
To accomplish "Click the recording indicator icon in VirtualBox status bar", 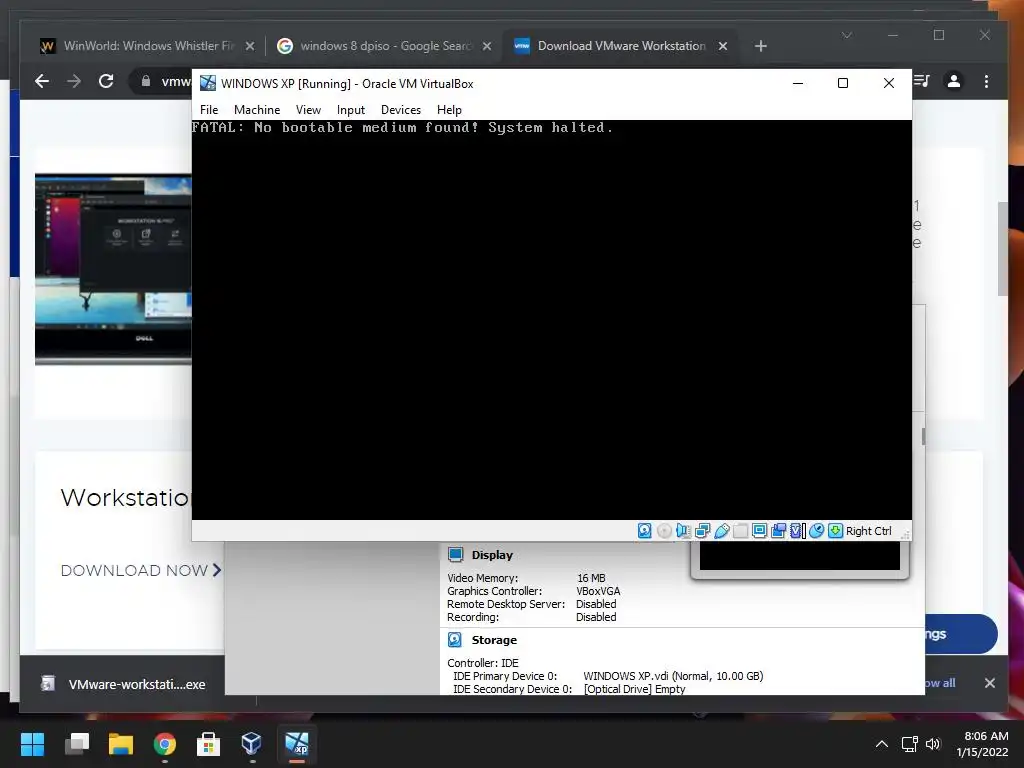I will 778,531.
